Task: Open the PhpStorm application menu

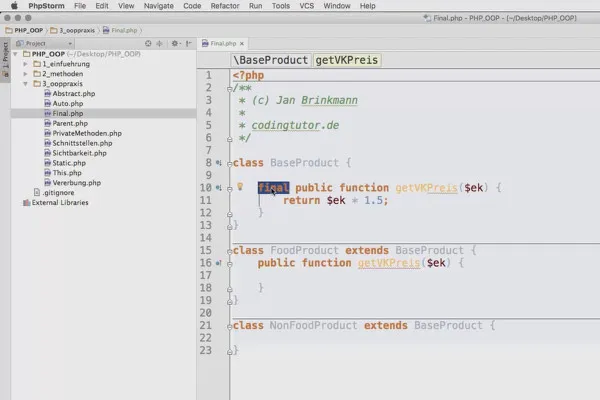Action: [x=46, y=6]
